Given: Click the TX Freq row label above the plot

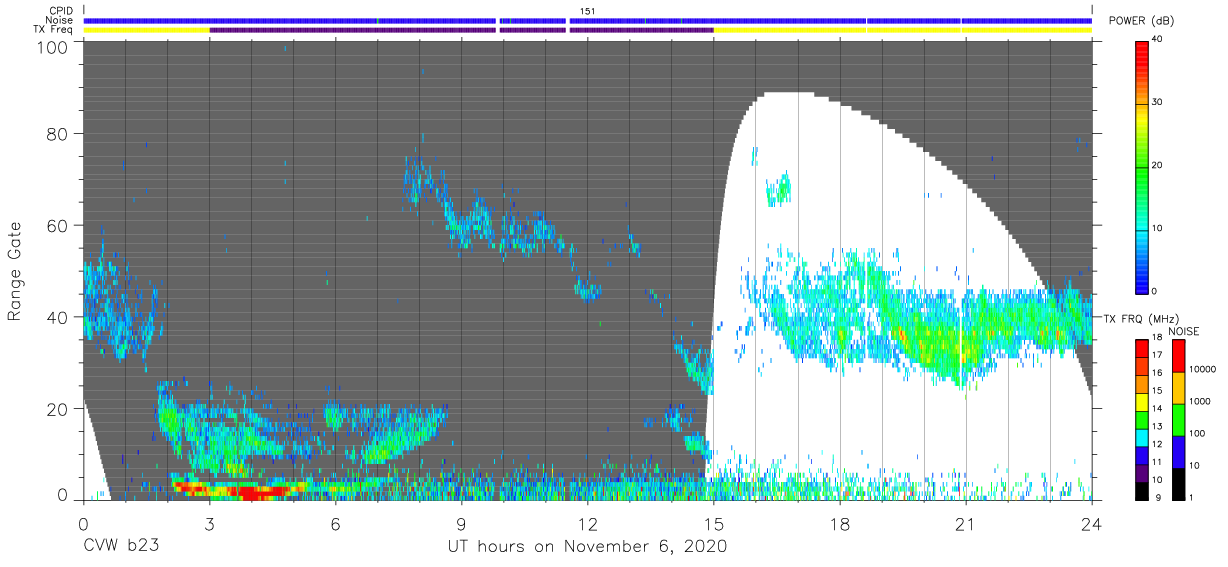Looking at the screenshot, I should (54, 30).
